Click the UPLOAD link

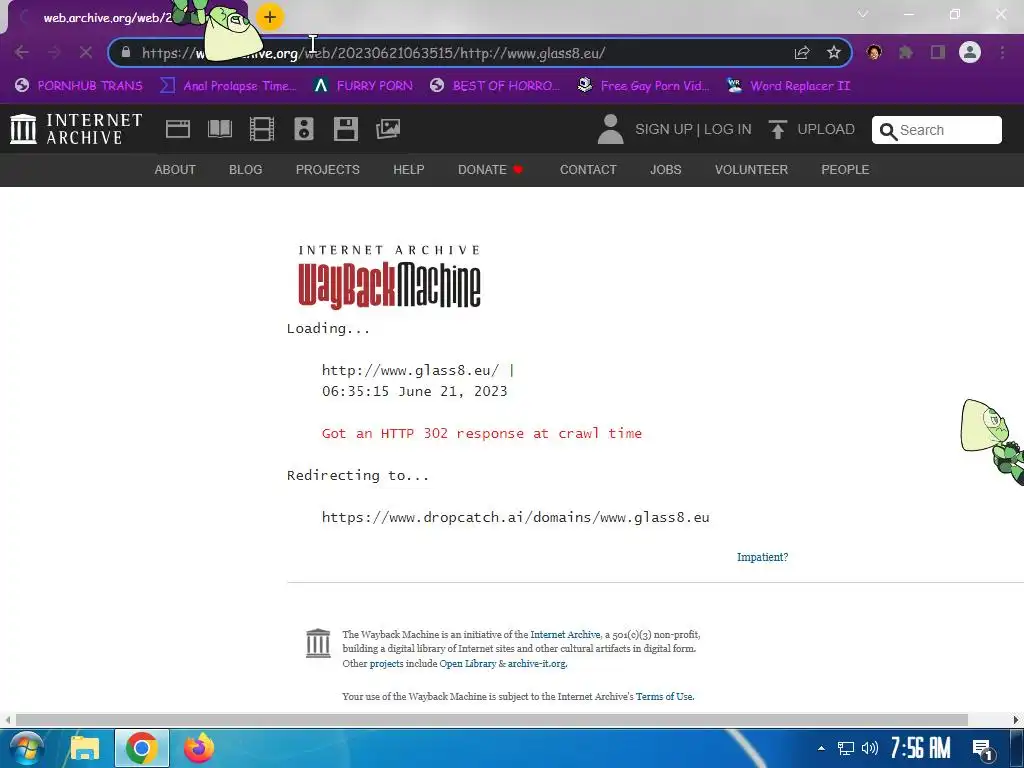[825, 129]
